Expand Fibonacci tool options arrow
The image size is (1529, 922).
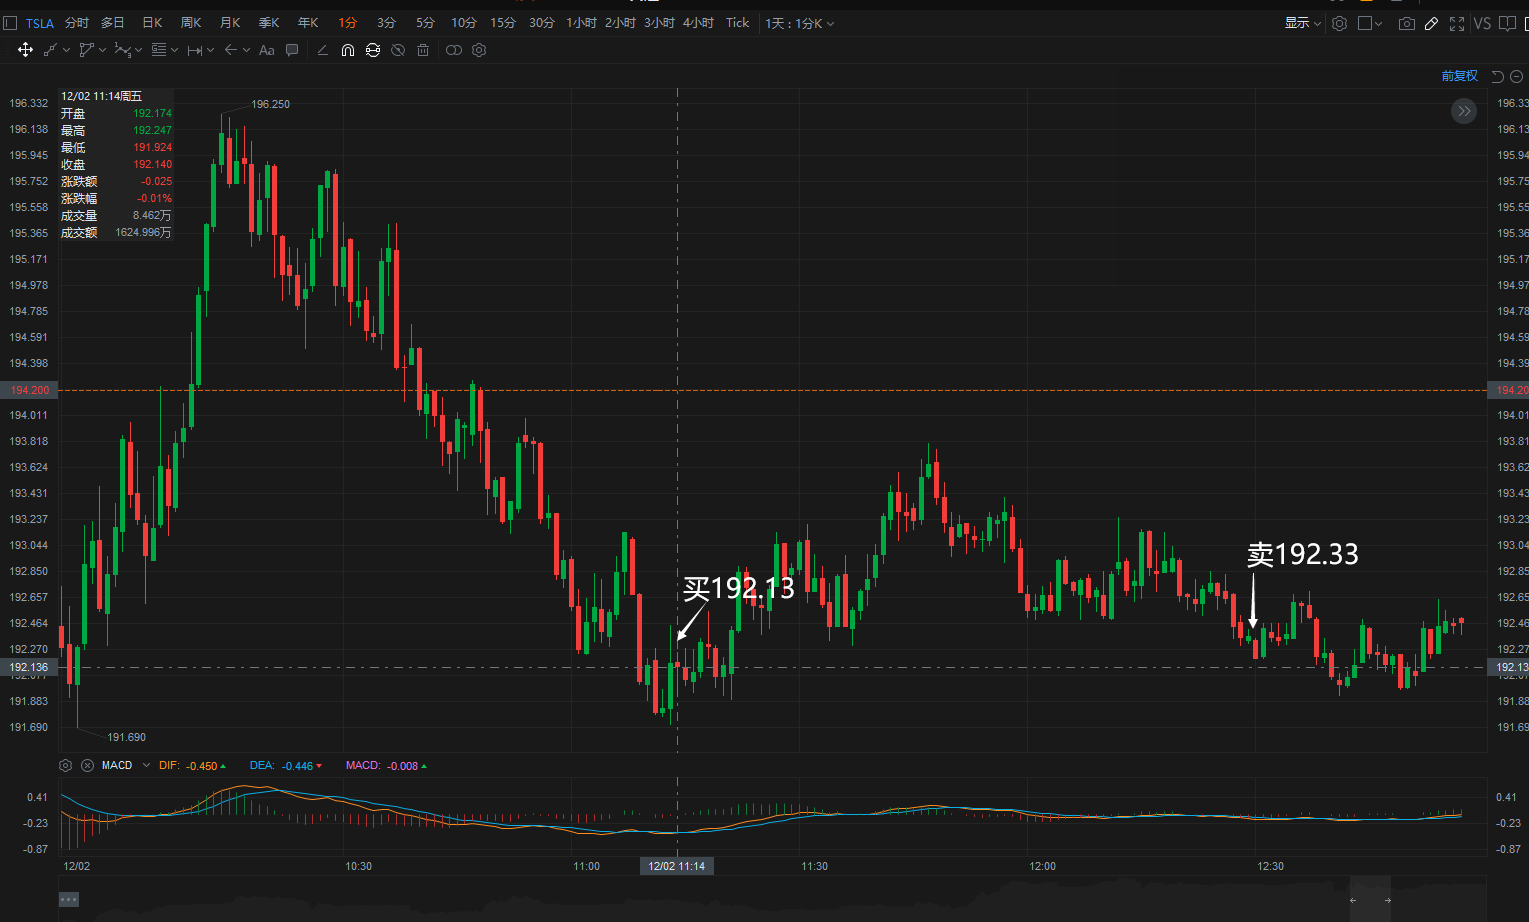pos(174,50)
